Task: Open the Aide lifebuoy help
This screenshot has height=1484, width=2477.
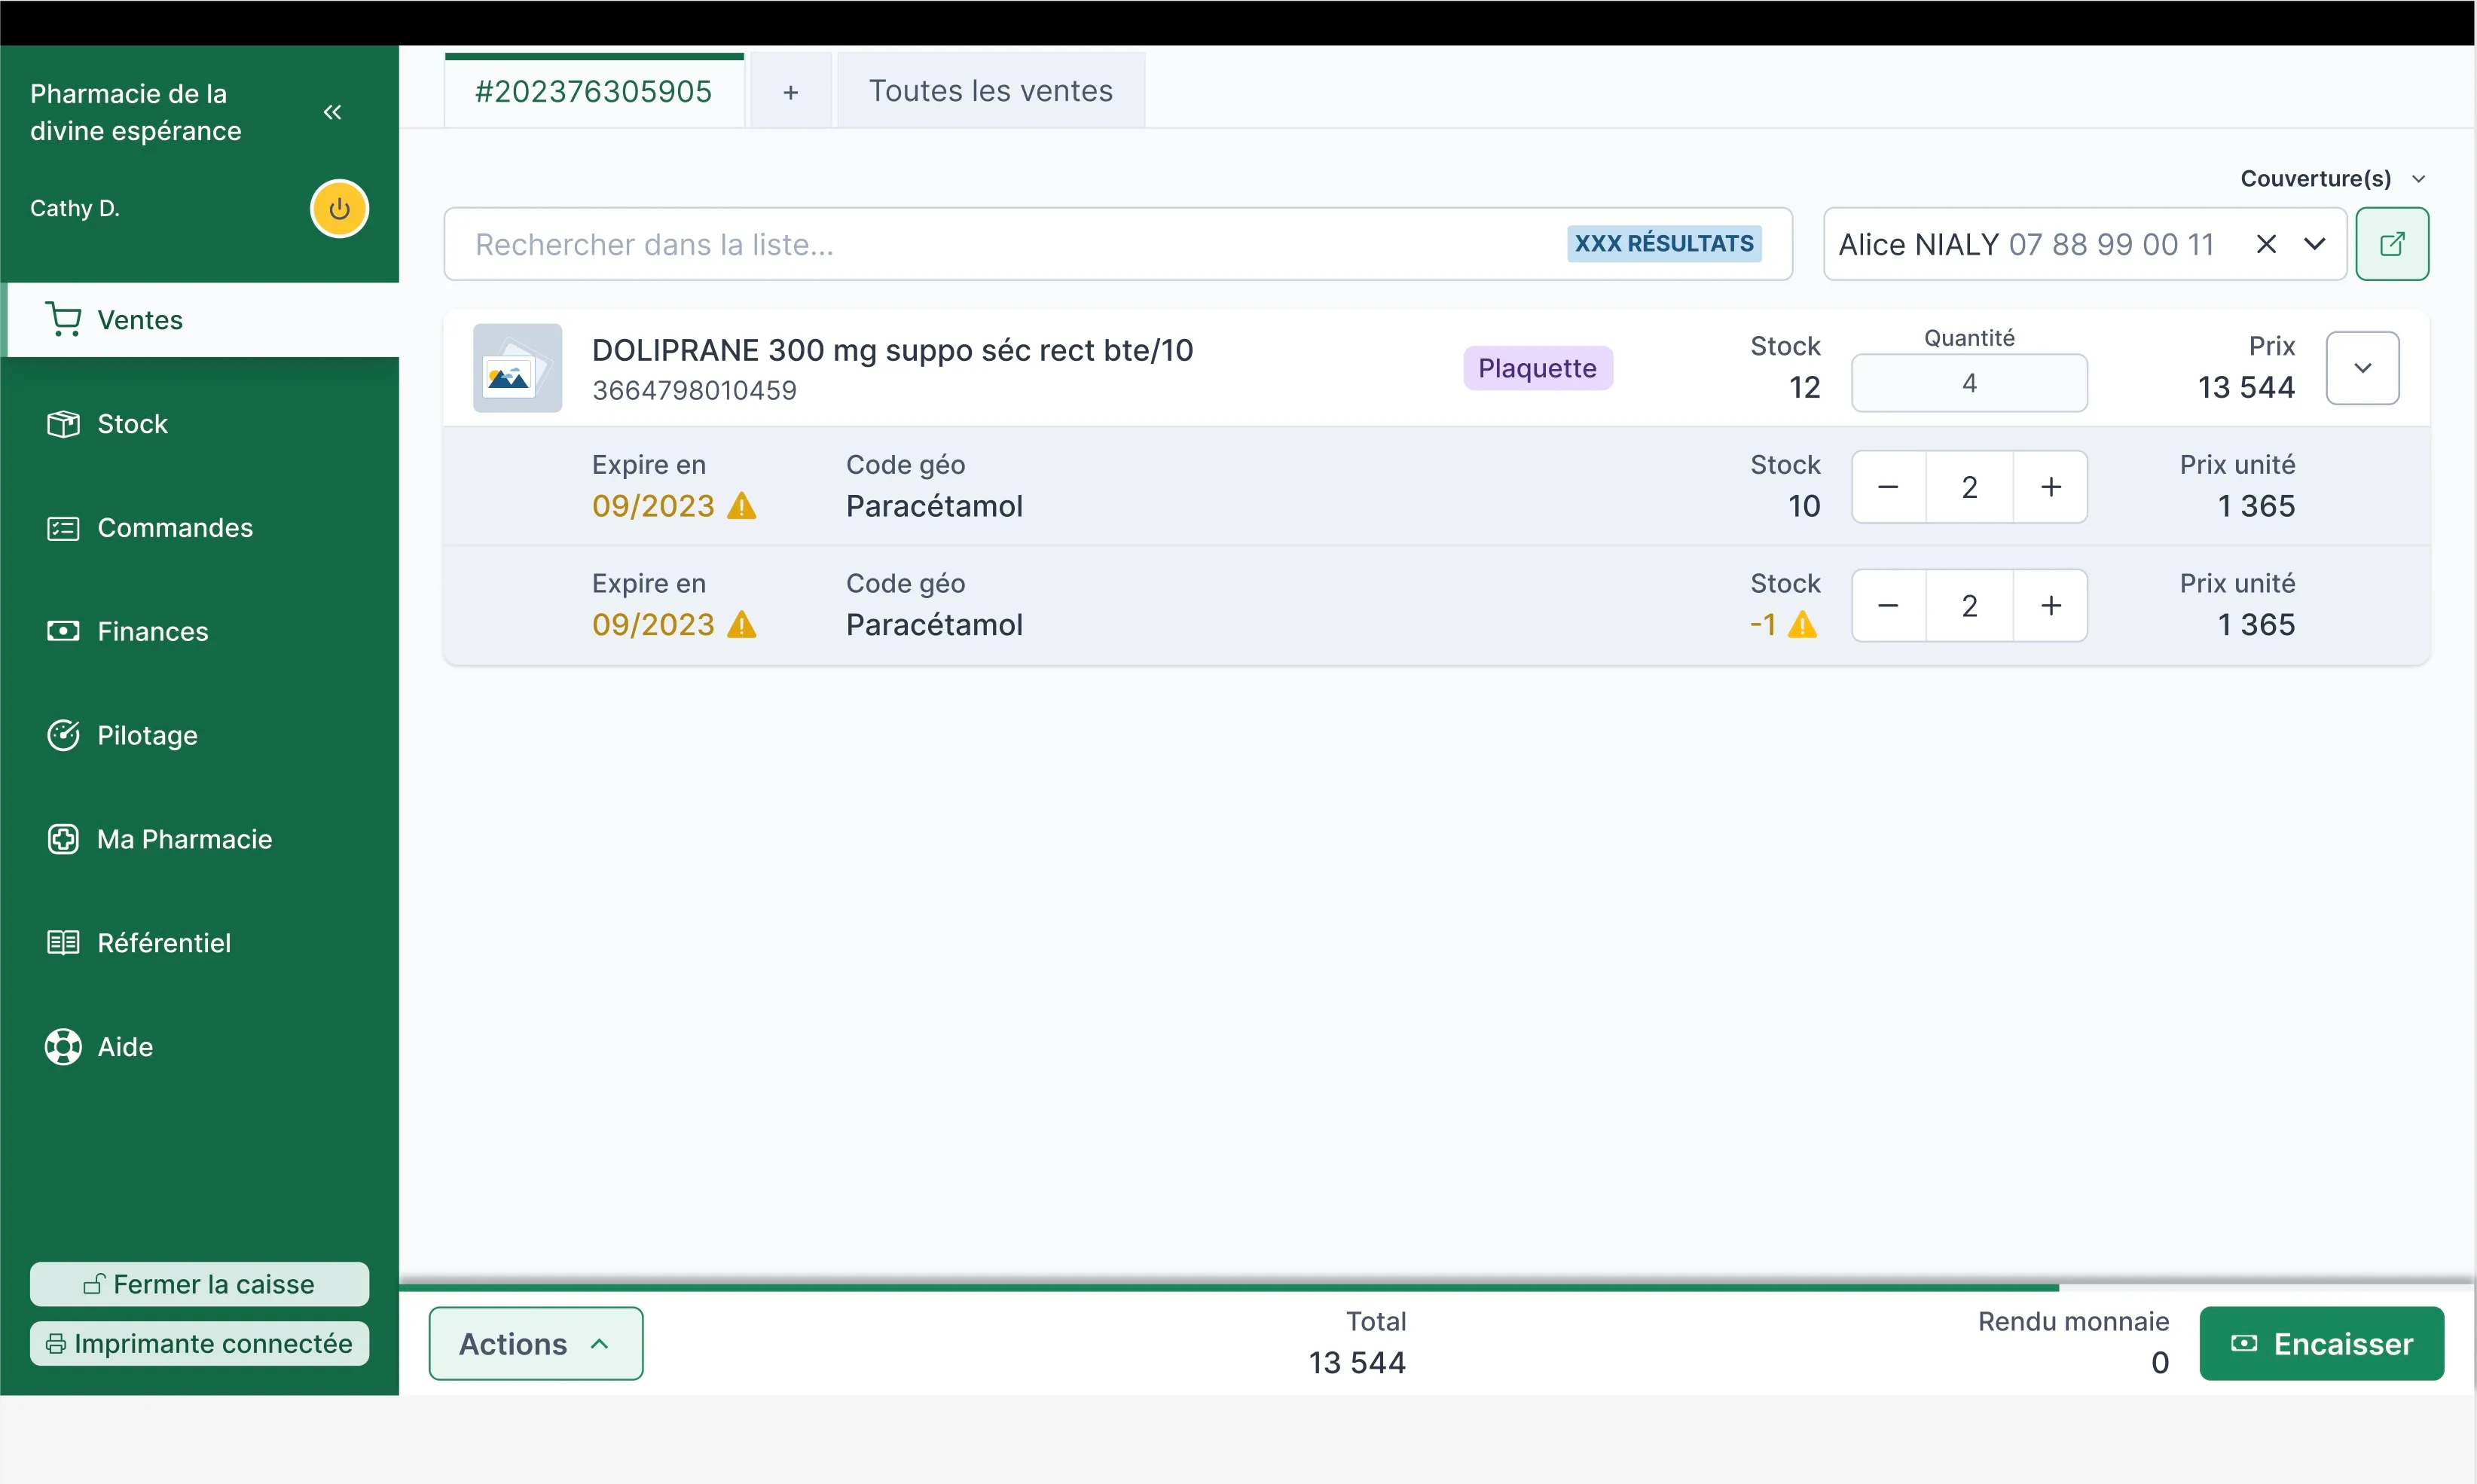Action: tap(63, 1047)
